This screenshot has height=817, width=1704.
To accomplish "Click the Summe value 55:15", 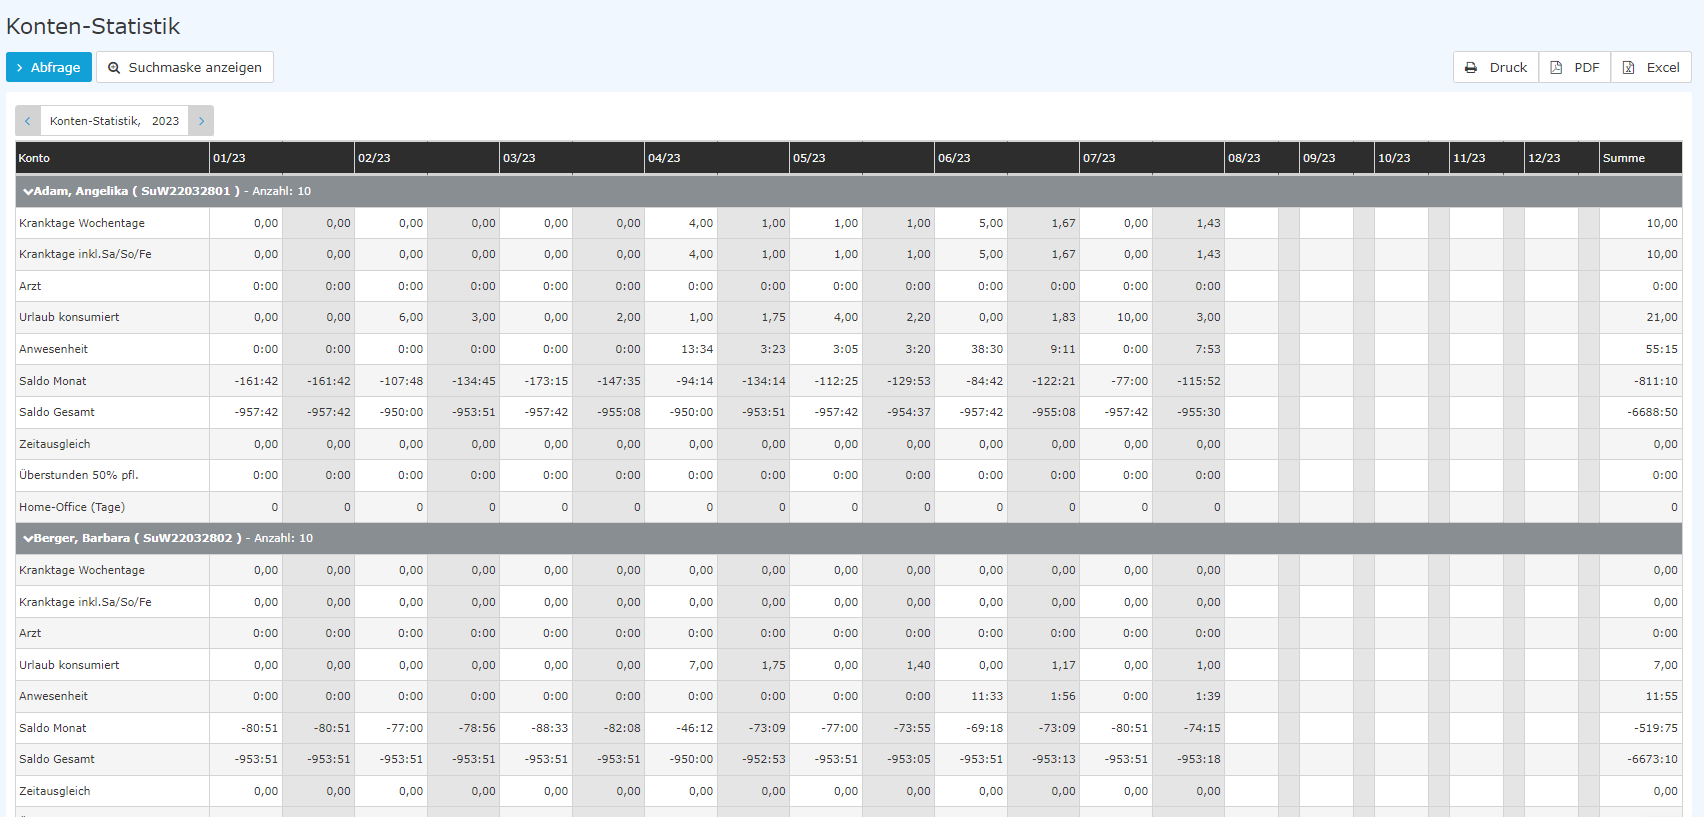I will (x=1662, y=349).
